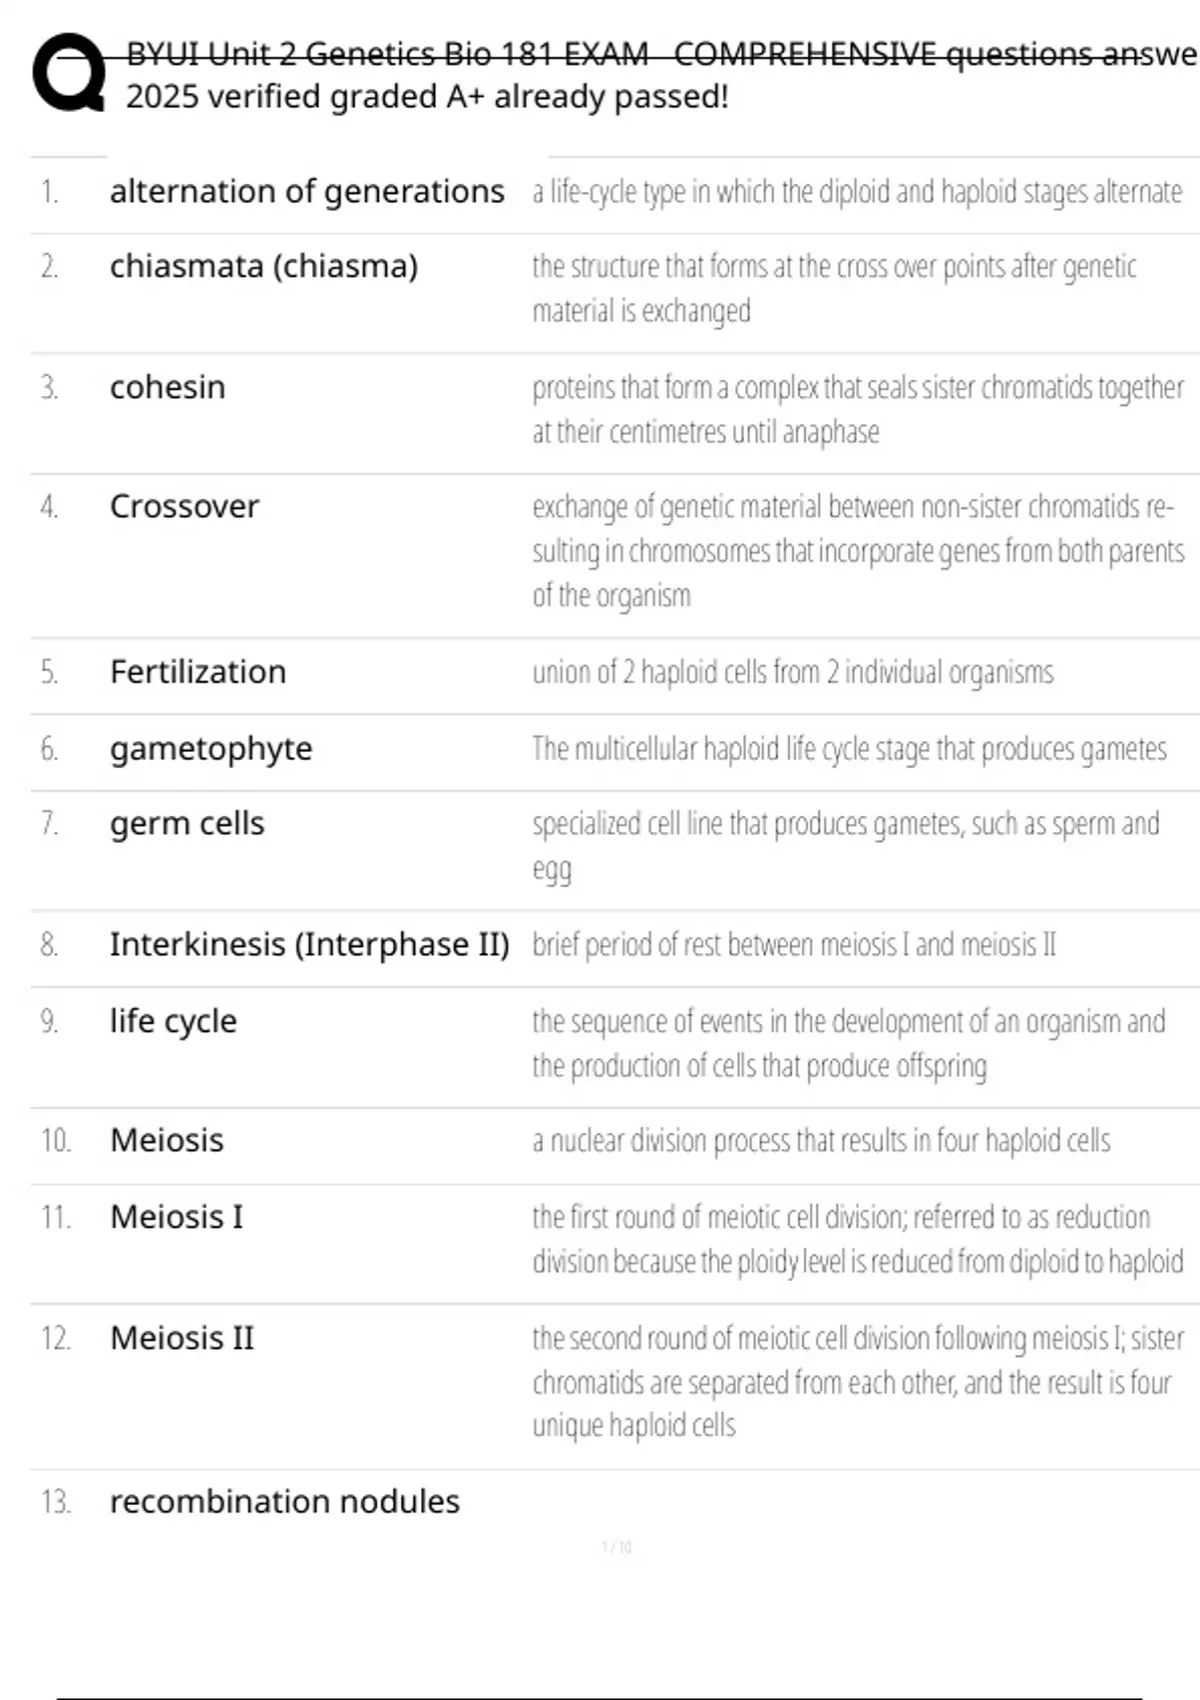Select 'Interkinesis (Interphase II)' term
Viewport: 1200px width, 1700px height.
309,944
